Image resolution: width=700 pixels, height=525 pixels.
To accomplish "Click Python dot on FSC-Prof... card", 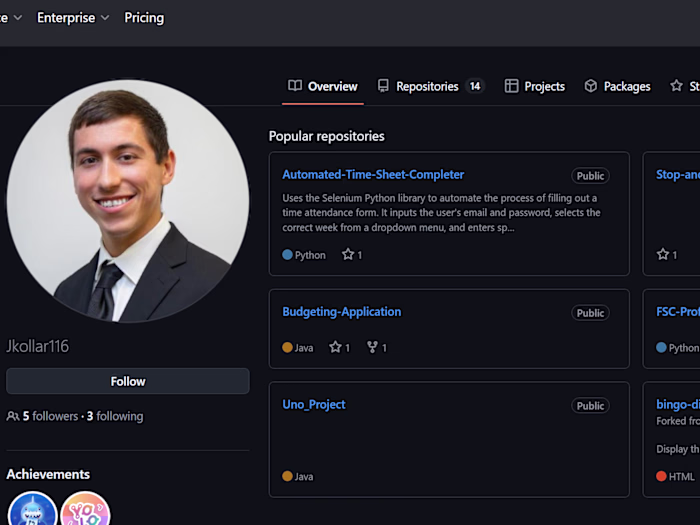I will point(661,347).
